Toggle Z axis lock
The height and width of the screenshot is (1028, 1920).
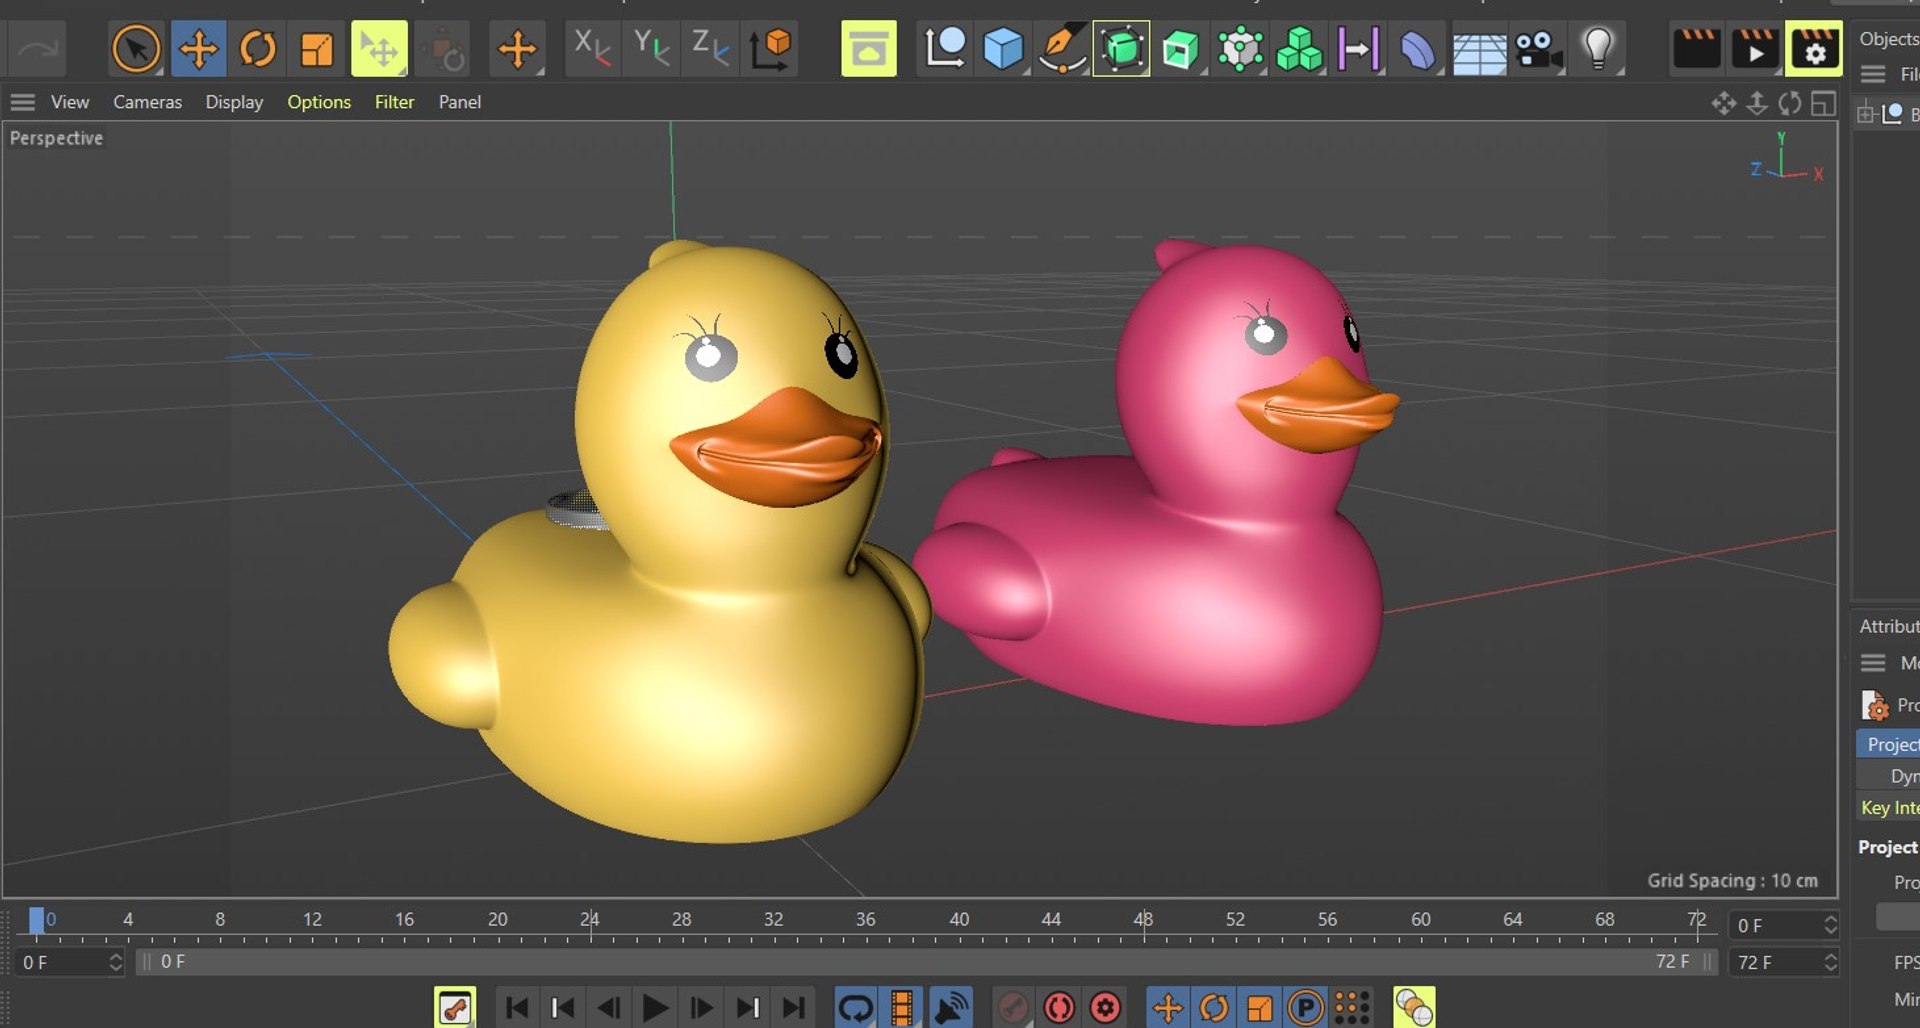pos(710,48)
